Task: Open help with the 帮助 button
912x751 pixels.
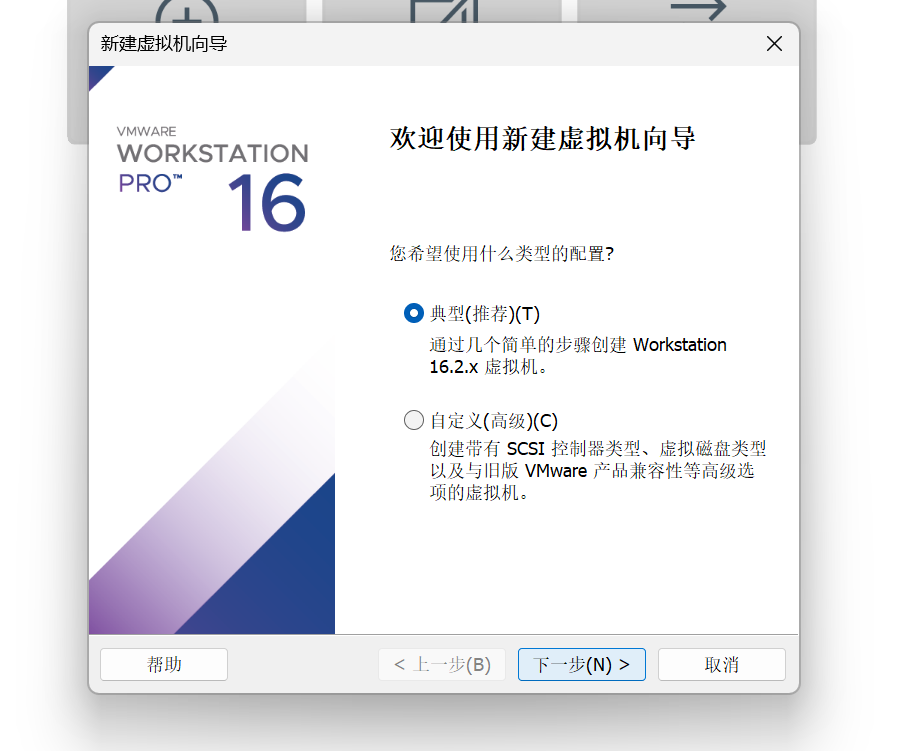Action: tap(164, 664)
